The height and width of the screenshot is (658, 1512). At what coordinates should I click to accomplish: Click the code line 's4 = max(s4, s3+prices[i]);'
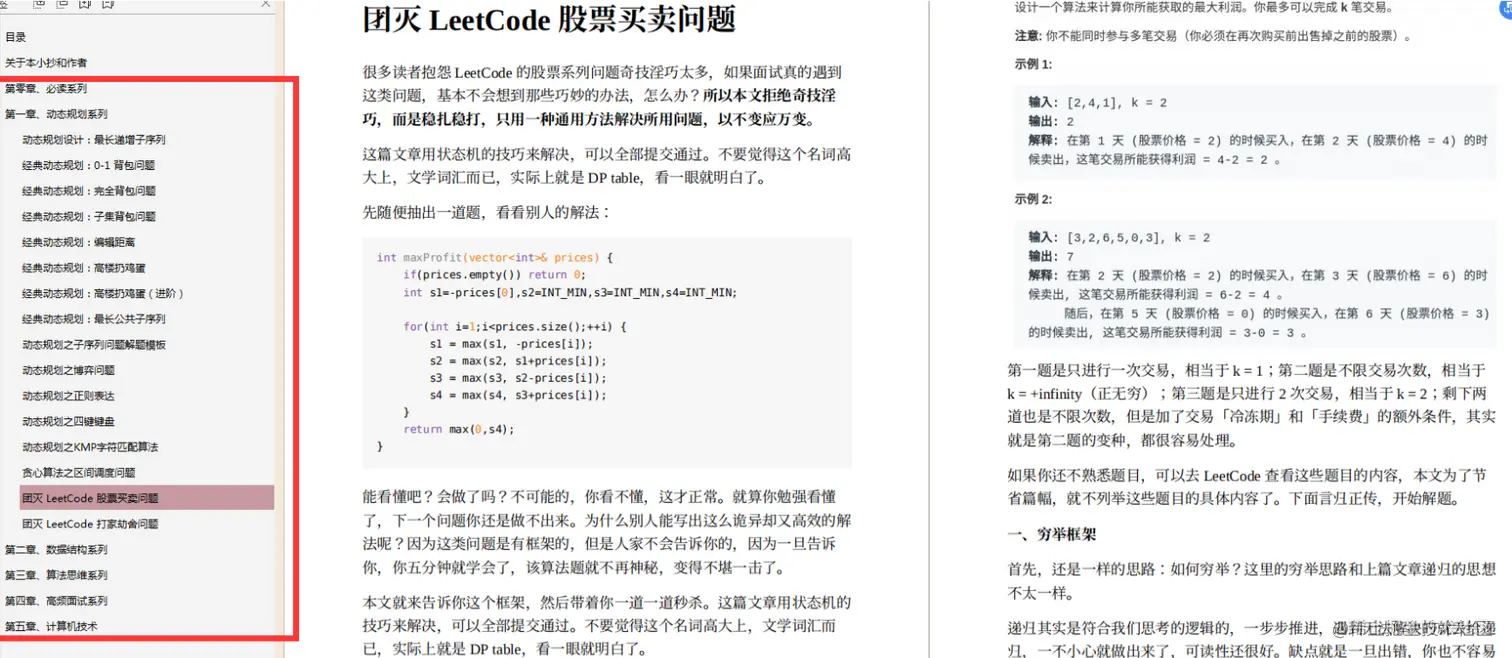click(518, 395)
